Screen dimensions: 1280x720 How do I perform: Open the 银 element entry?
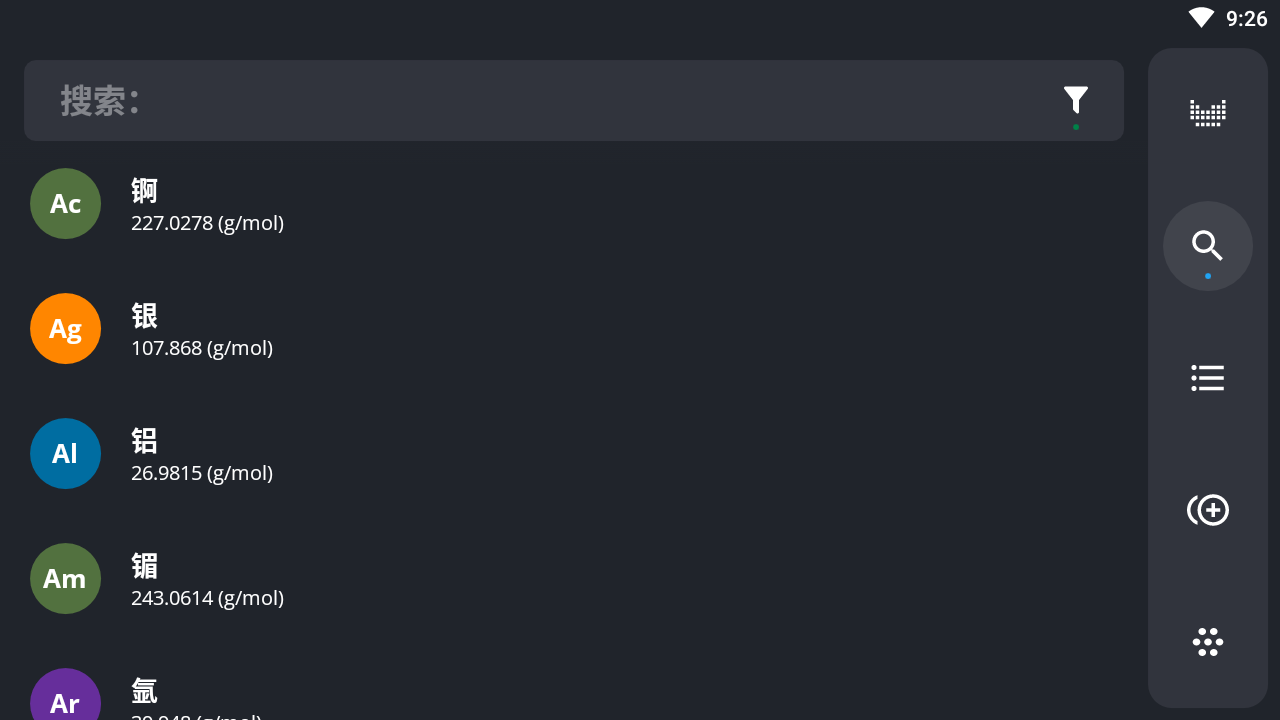pos(574,329)
